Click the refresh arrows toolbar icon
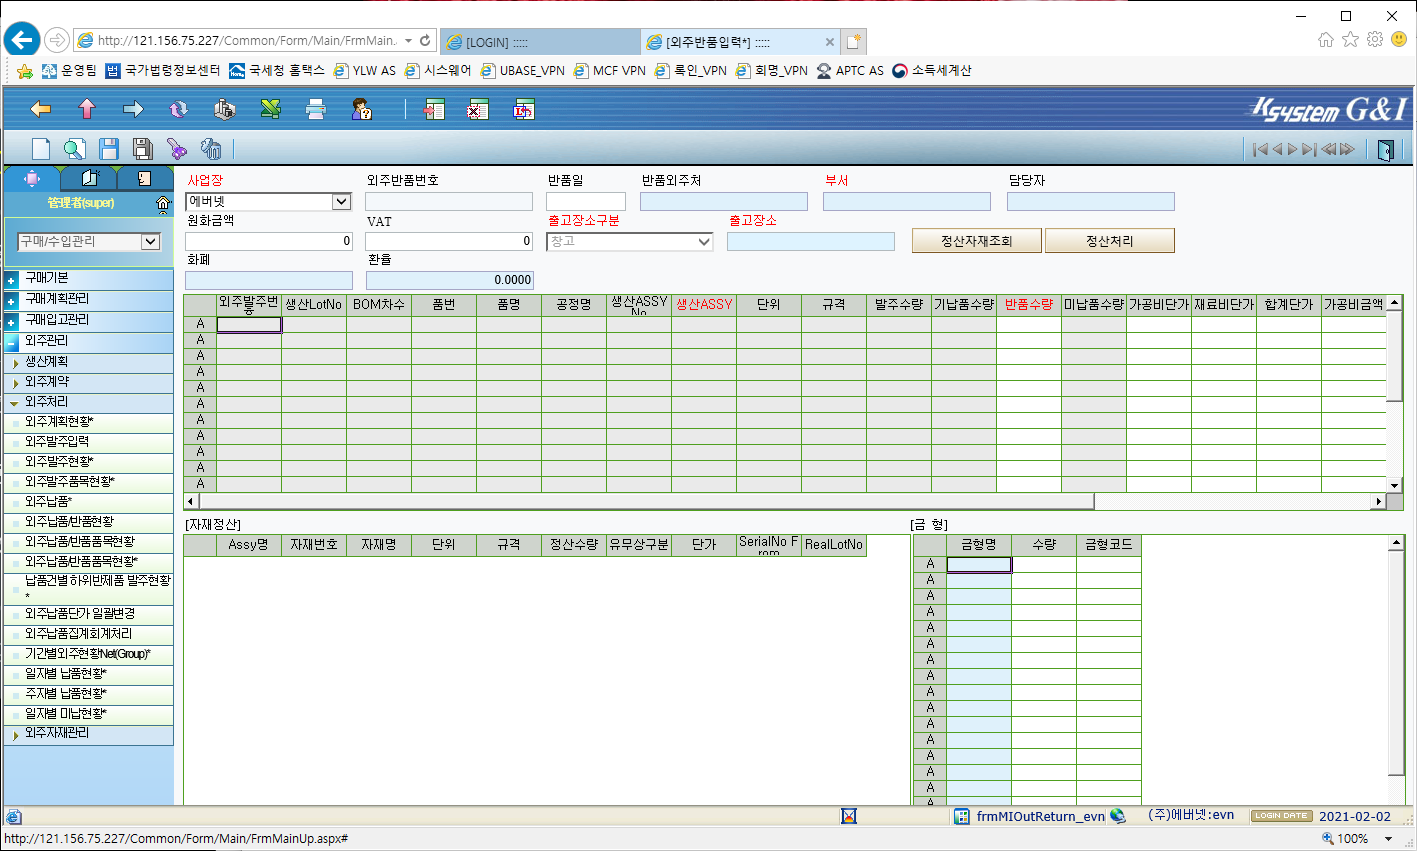The height and width of the screenshot is (851, 1417). 179,109
